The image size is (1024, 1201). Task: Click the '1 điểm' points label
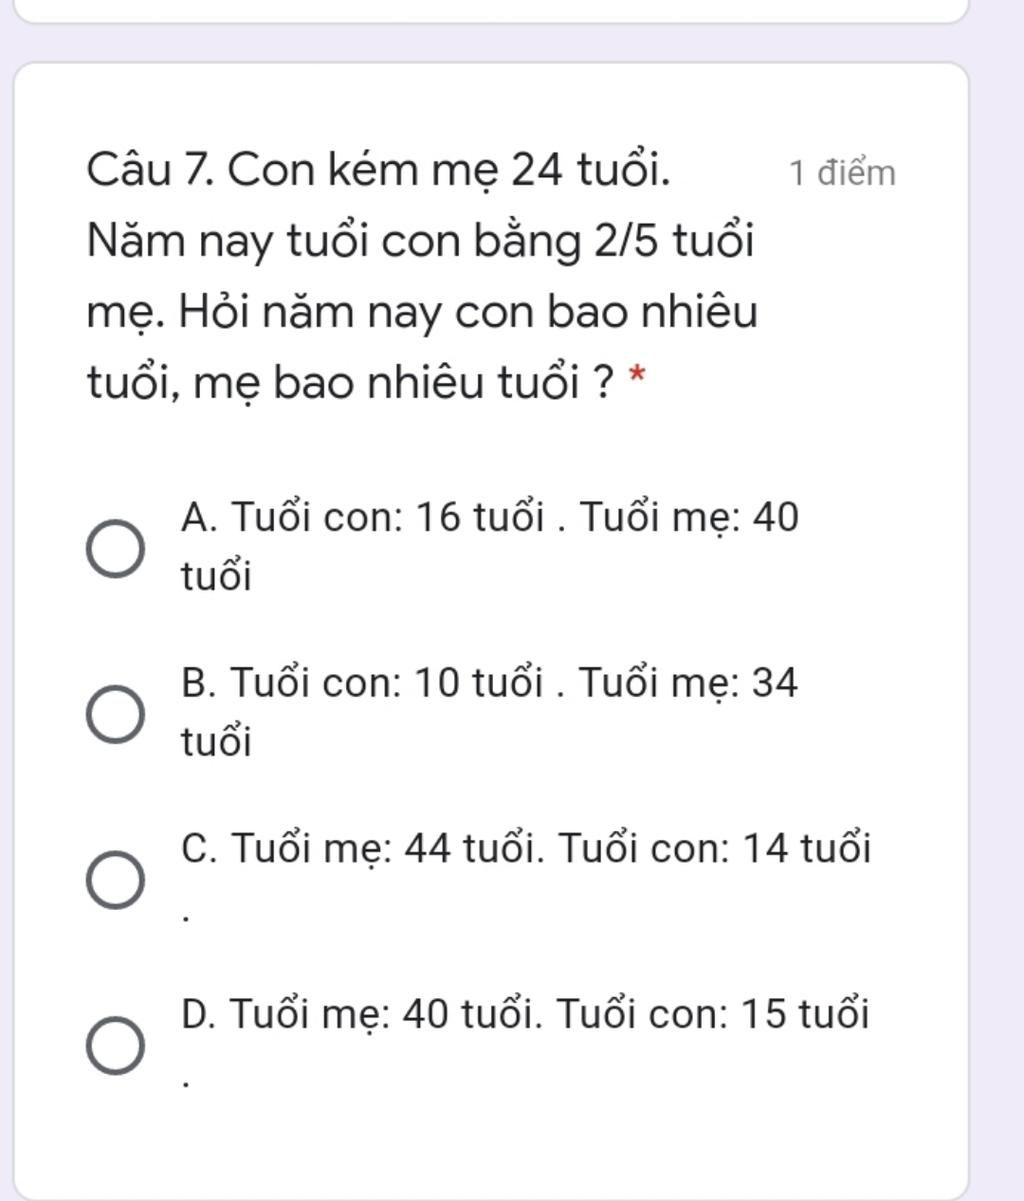click(842, 173)
